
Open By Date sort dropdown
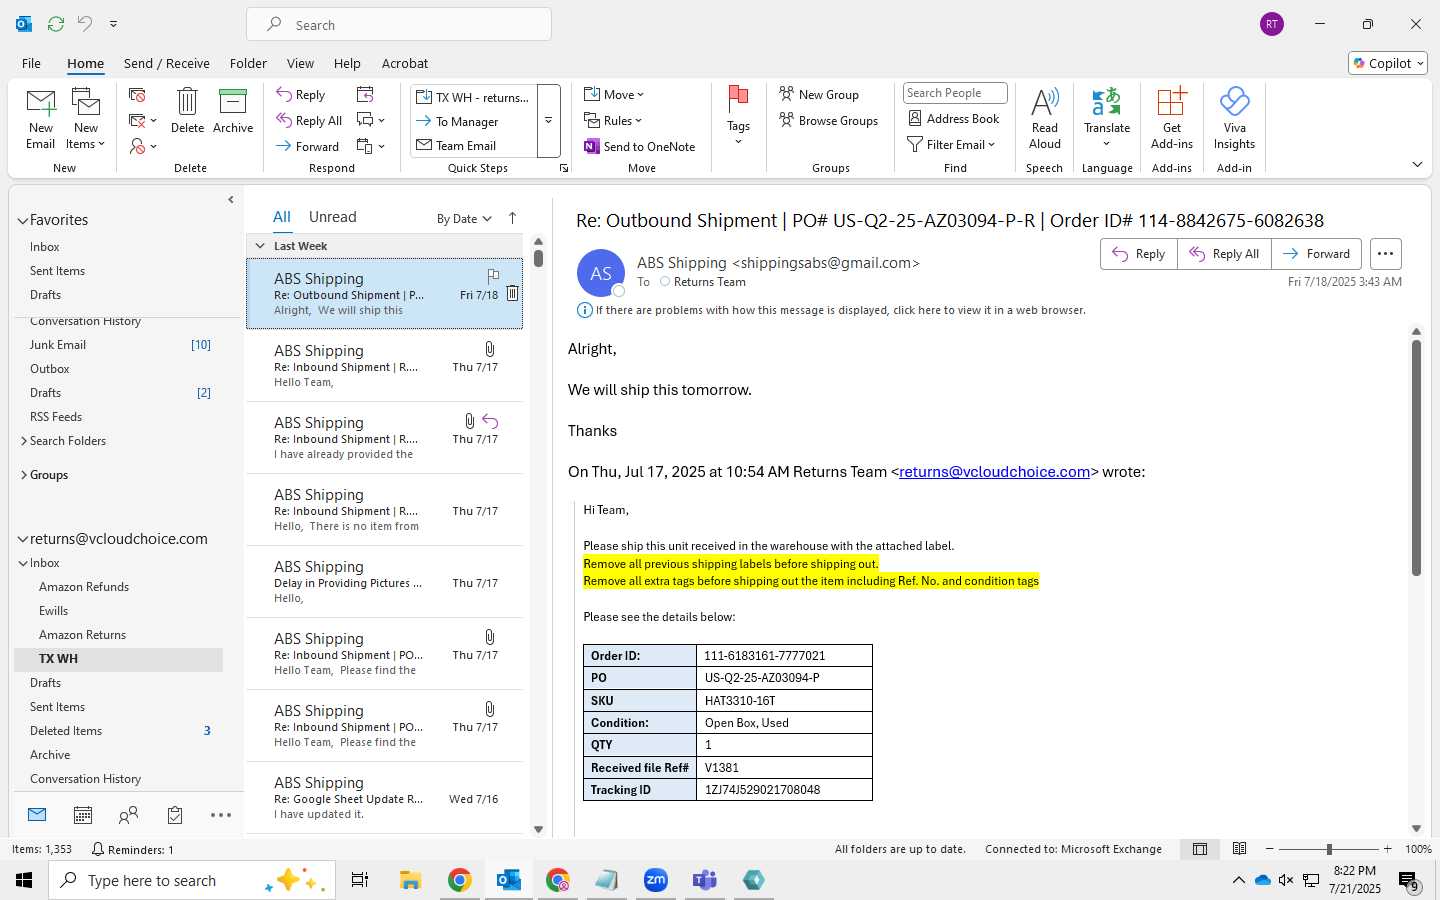click(464, 219)
